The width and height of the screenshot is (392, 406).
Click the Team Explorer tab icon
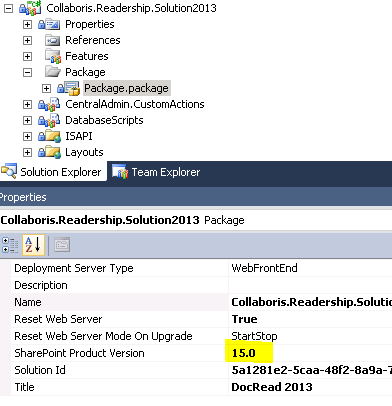[120, 171]
